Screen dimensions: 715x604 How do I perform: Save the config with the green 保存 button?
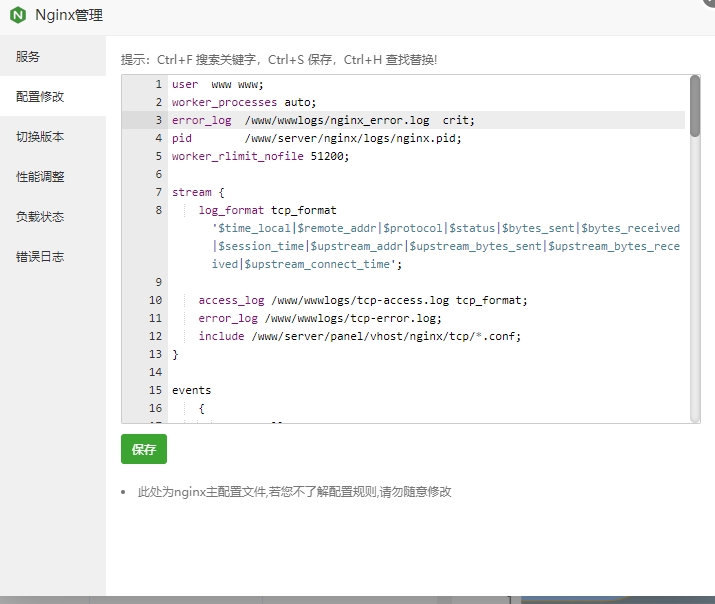point(144,449)
